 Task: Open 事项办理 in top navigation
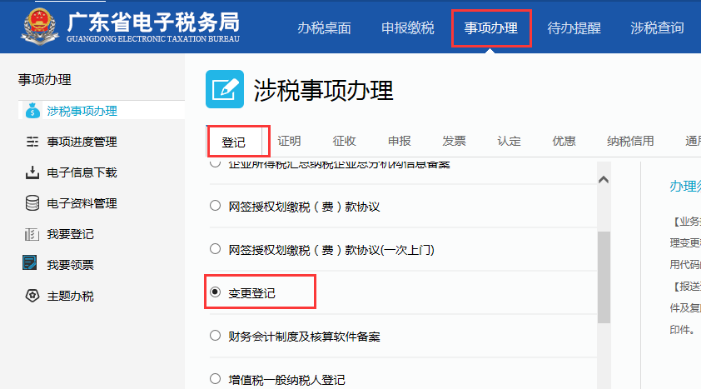491,28
